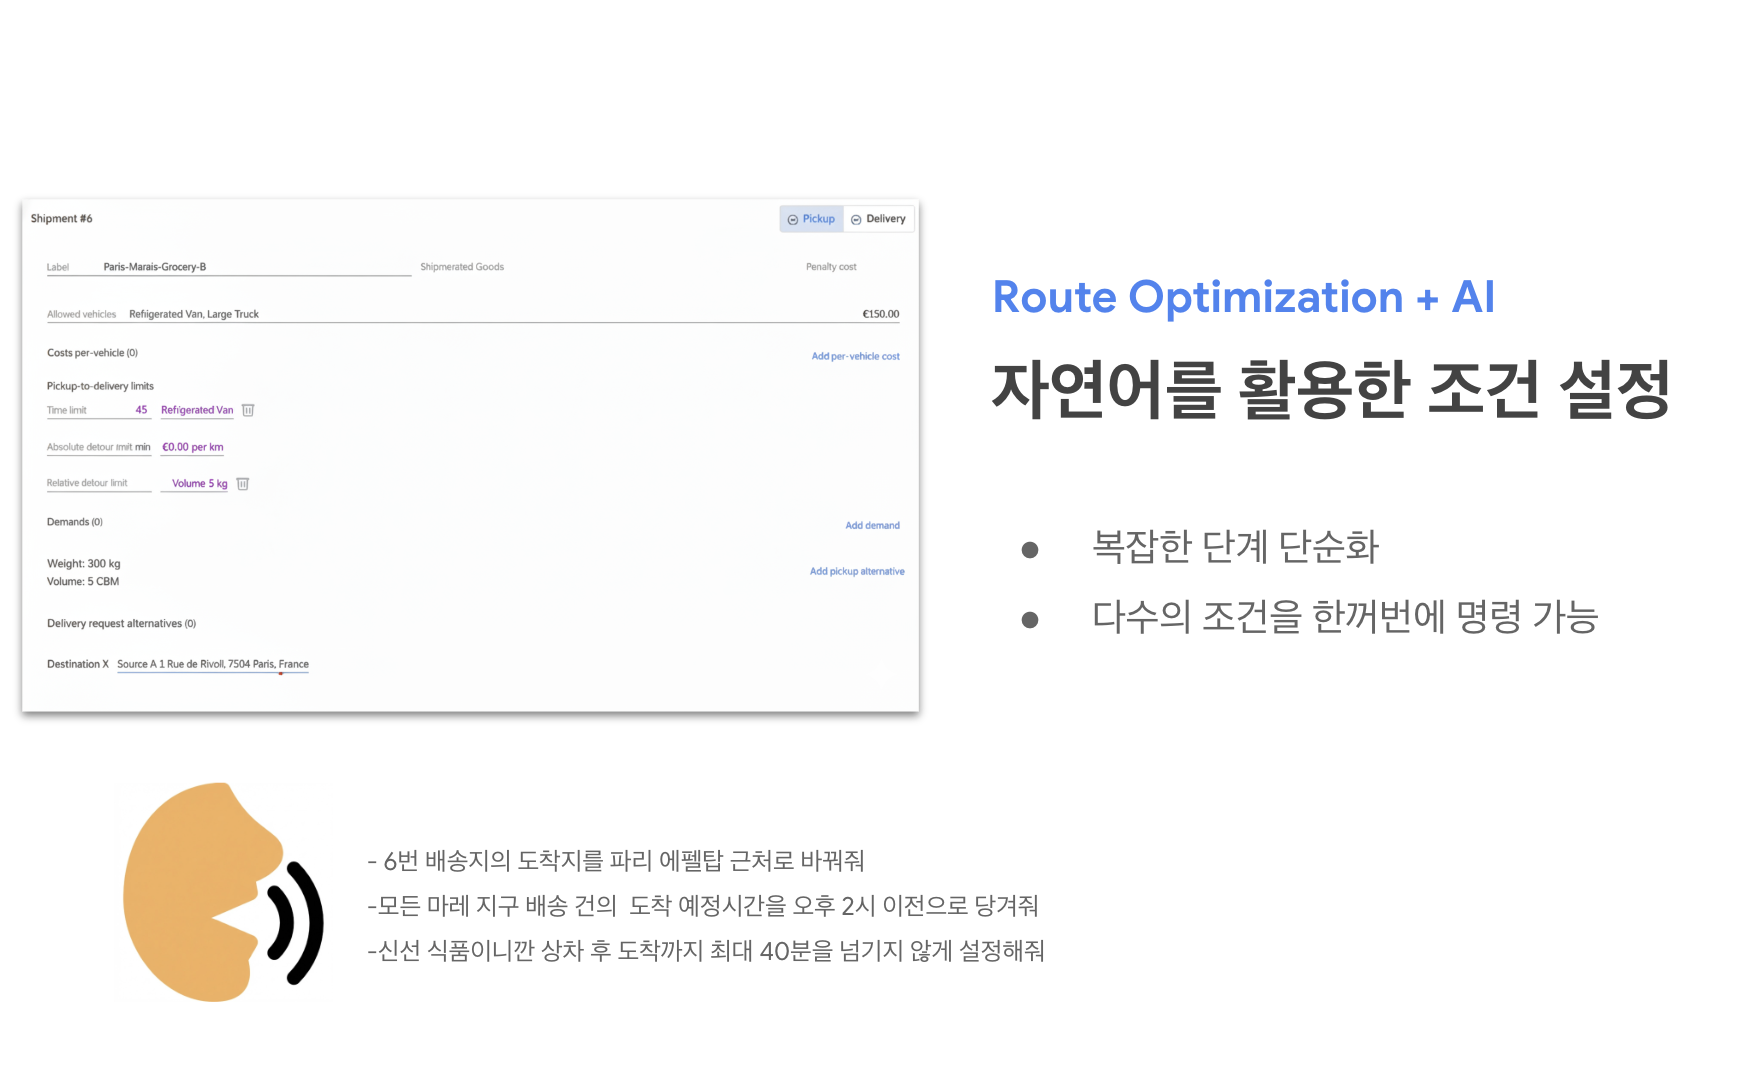Click the Add pickup alternative link

857,571
